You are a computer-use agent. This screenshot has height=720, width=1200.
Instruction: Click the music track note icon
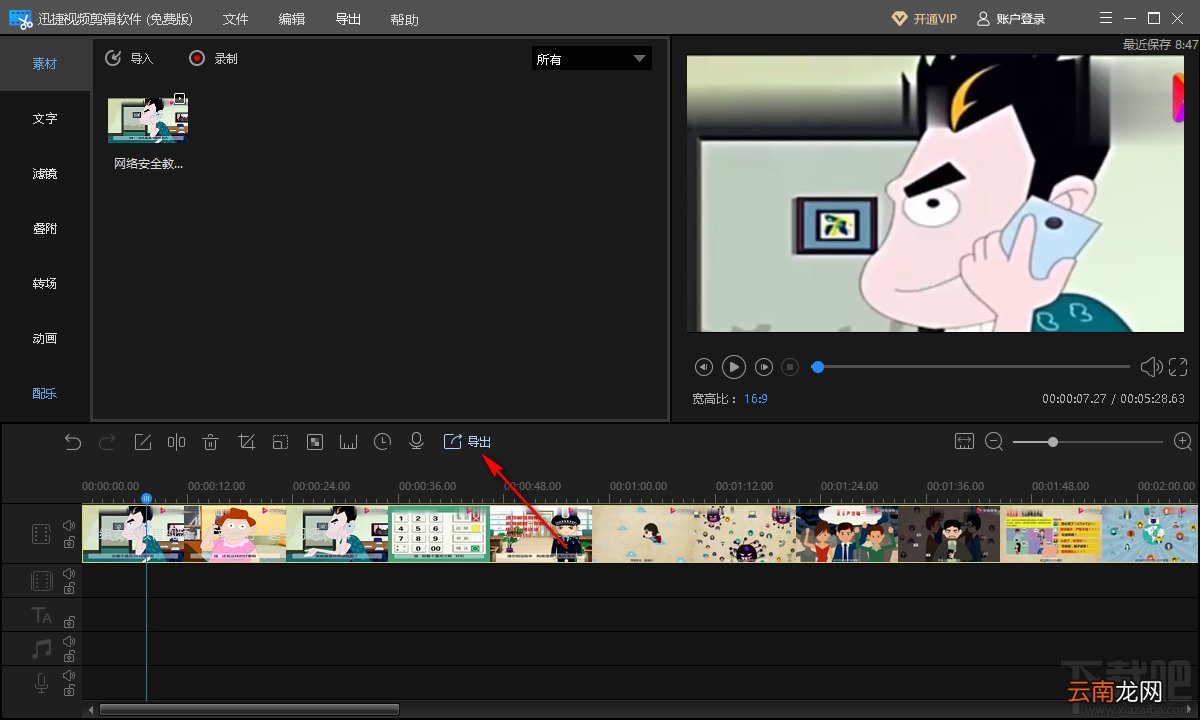[x=41, y=649]
